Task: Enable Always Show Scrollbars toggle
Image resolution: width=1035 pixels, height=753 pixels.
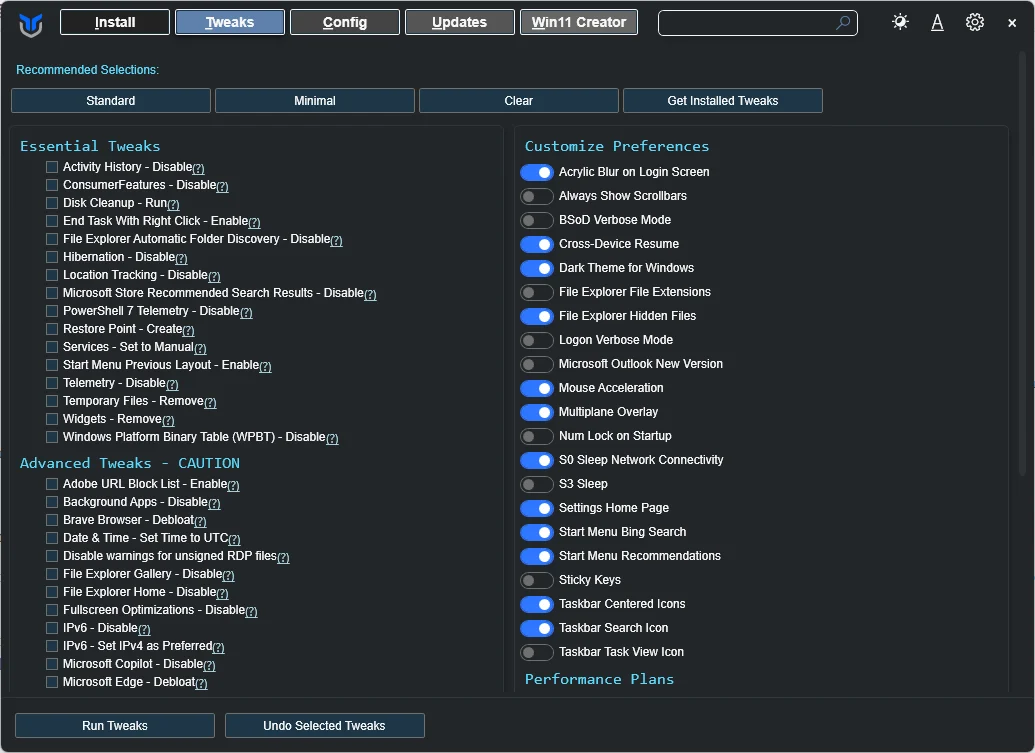Action: point(537,196)
